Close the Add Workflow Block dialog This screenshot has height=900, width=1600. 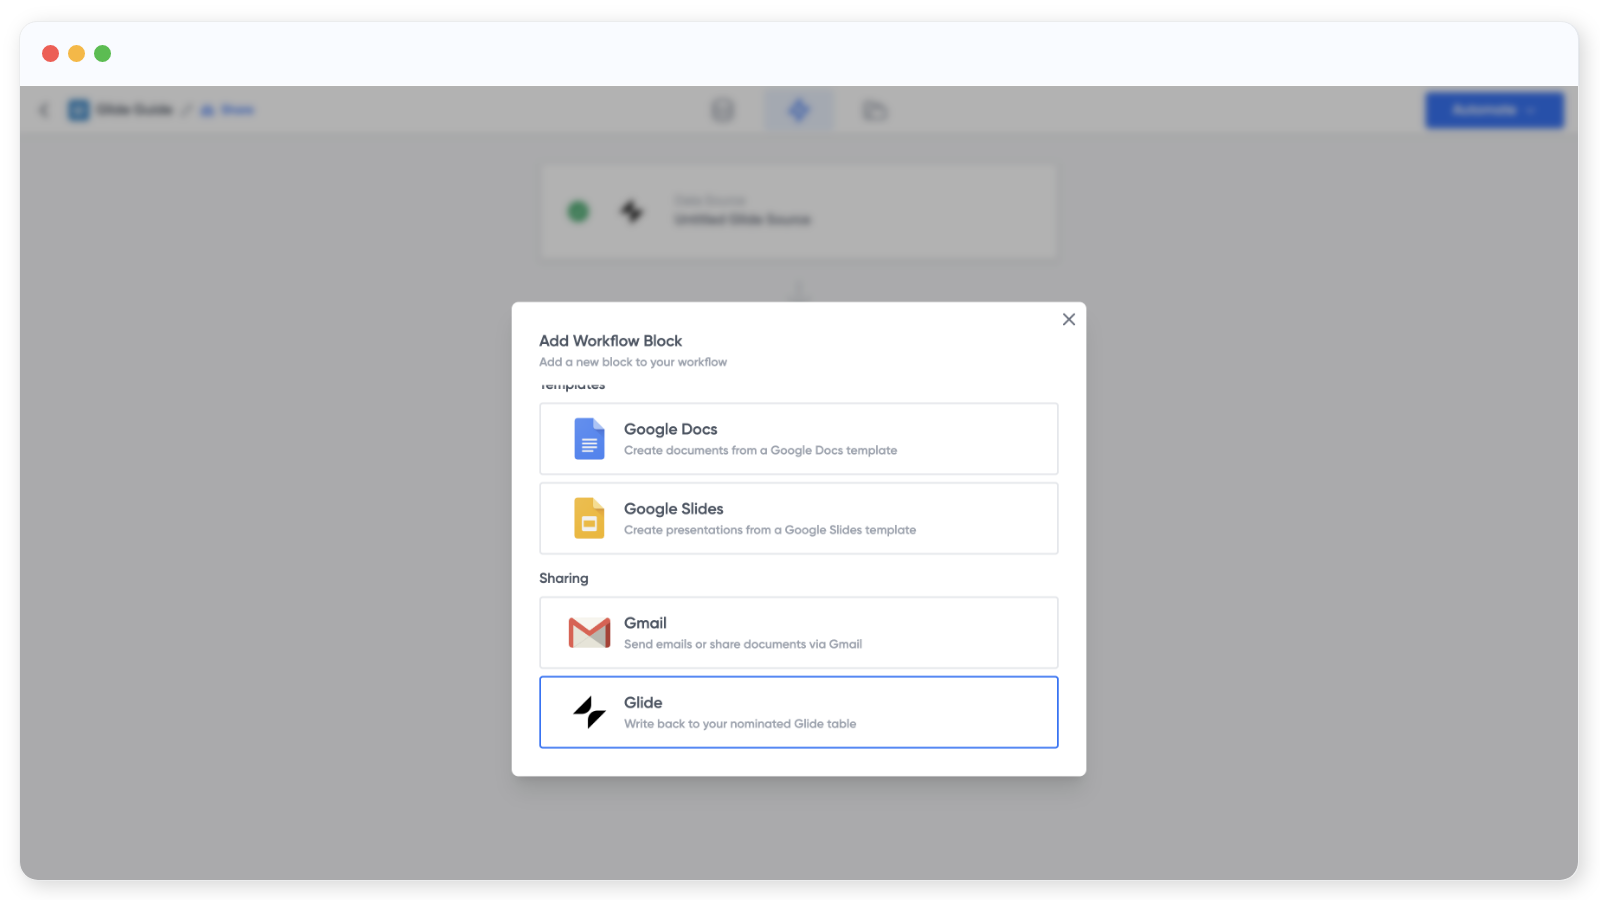point(1068,320)
